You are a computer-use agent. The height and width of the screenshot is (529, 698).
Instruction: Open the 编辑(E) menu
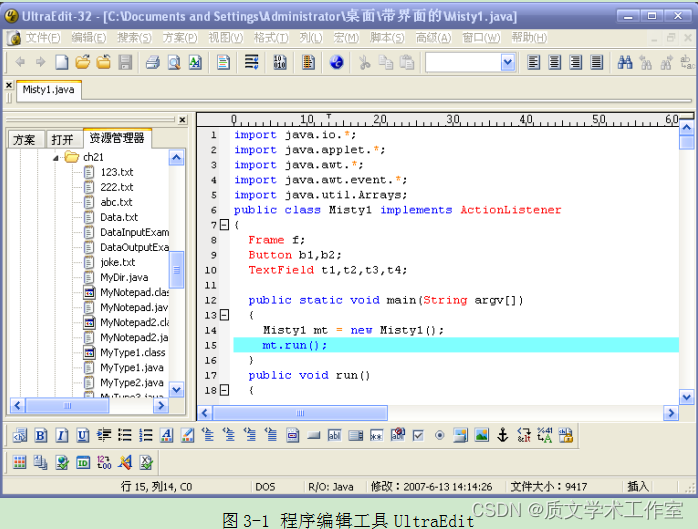pyautogui.click(x=88, y=38)
